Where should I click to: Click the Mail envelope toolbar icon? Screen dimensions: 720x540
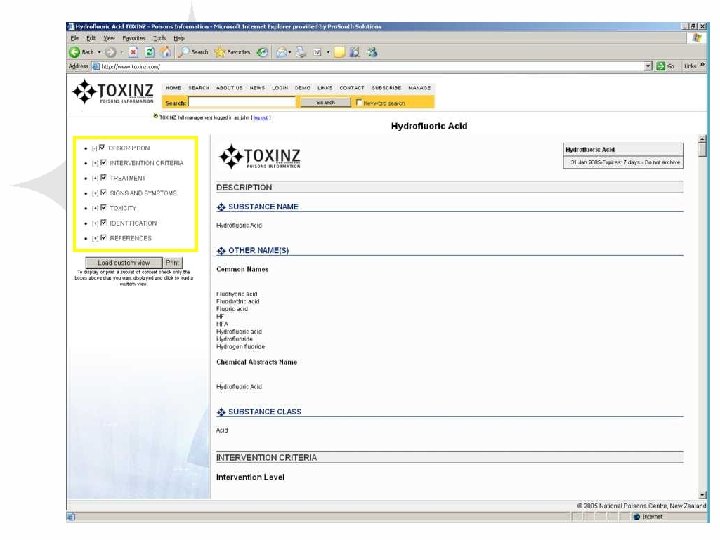click(281, 52)
